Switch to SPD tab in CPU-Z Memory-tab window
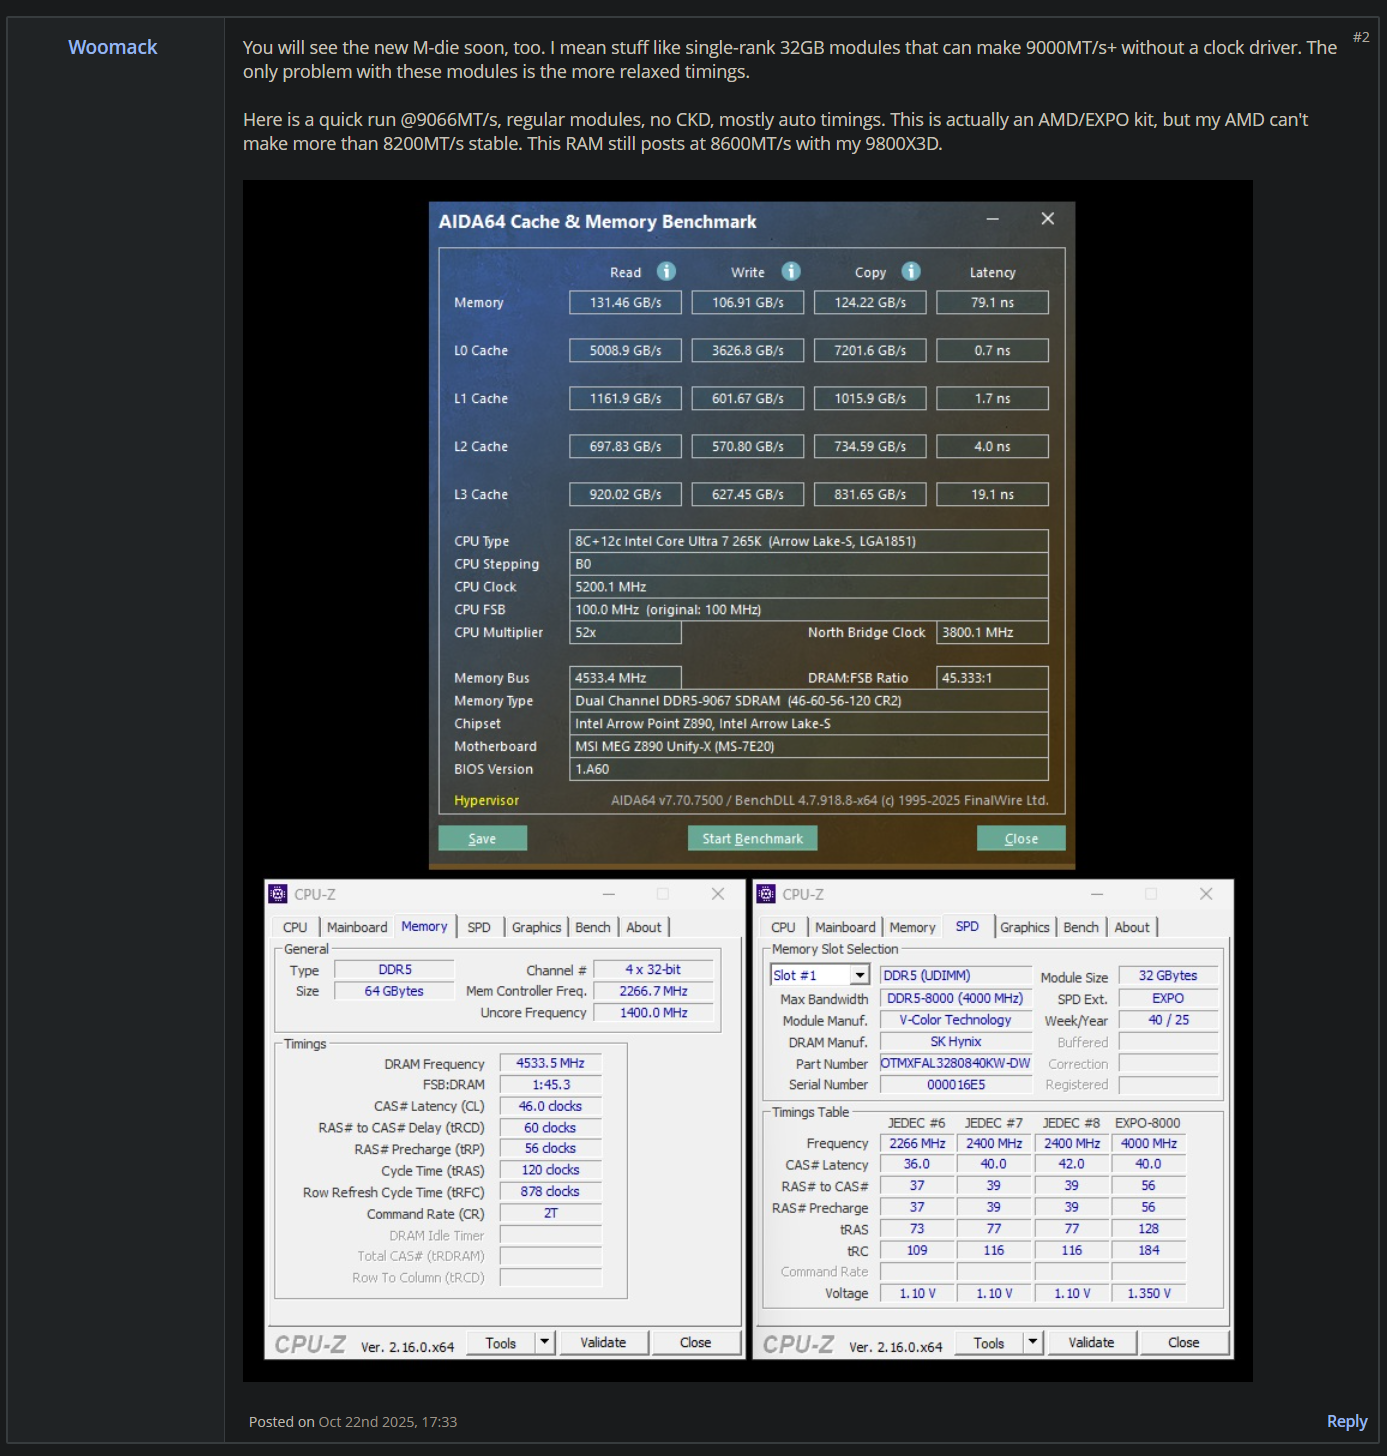 (479, 927)
